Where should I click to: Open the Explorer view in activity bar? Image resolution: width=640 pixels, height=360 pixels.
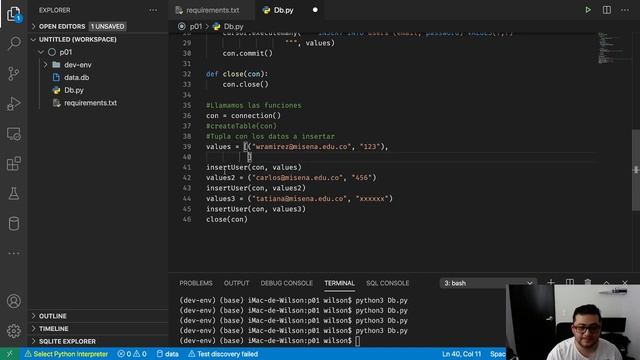(x=13, y=14)
